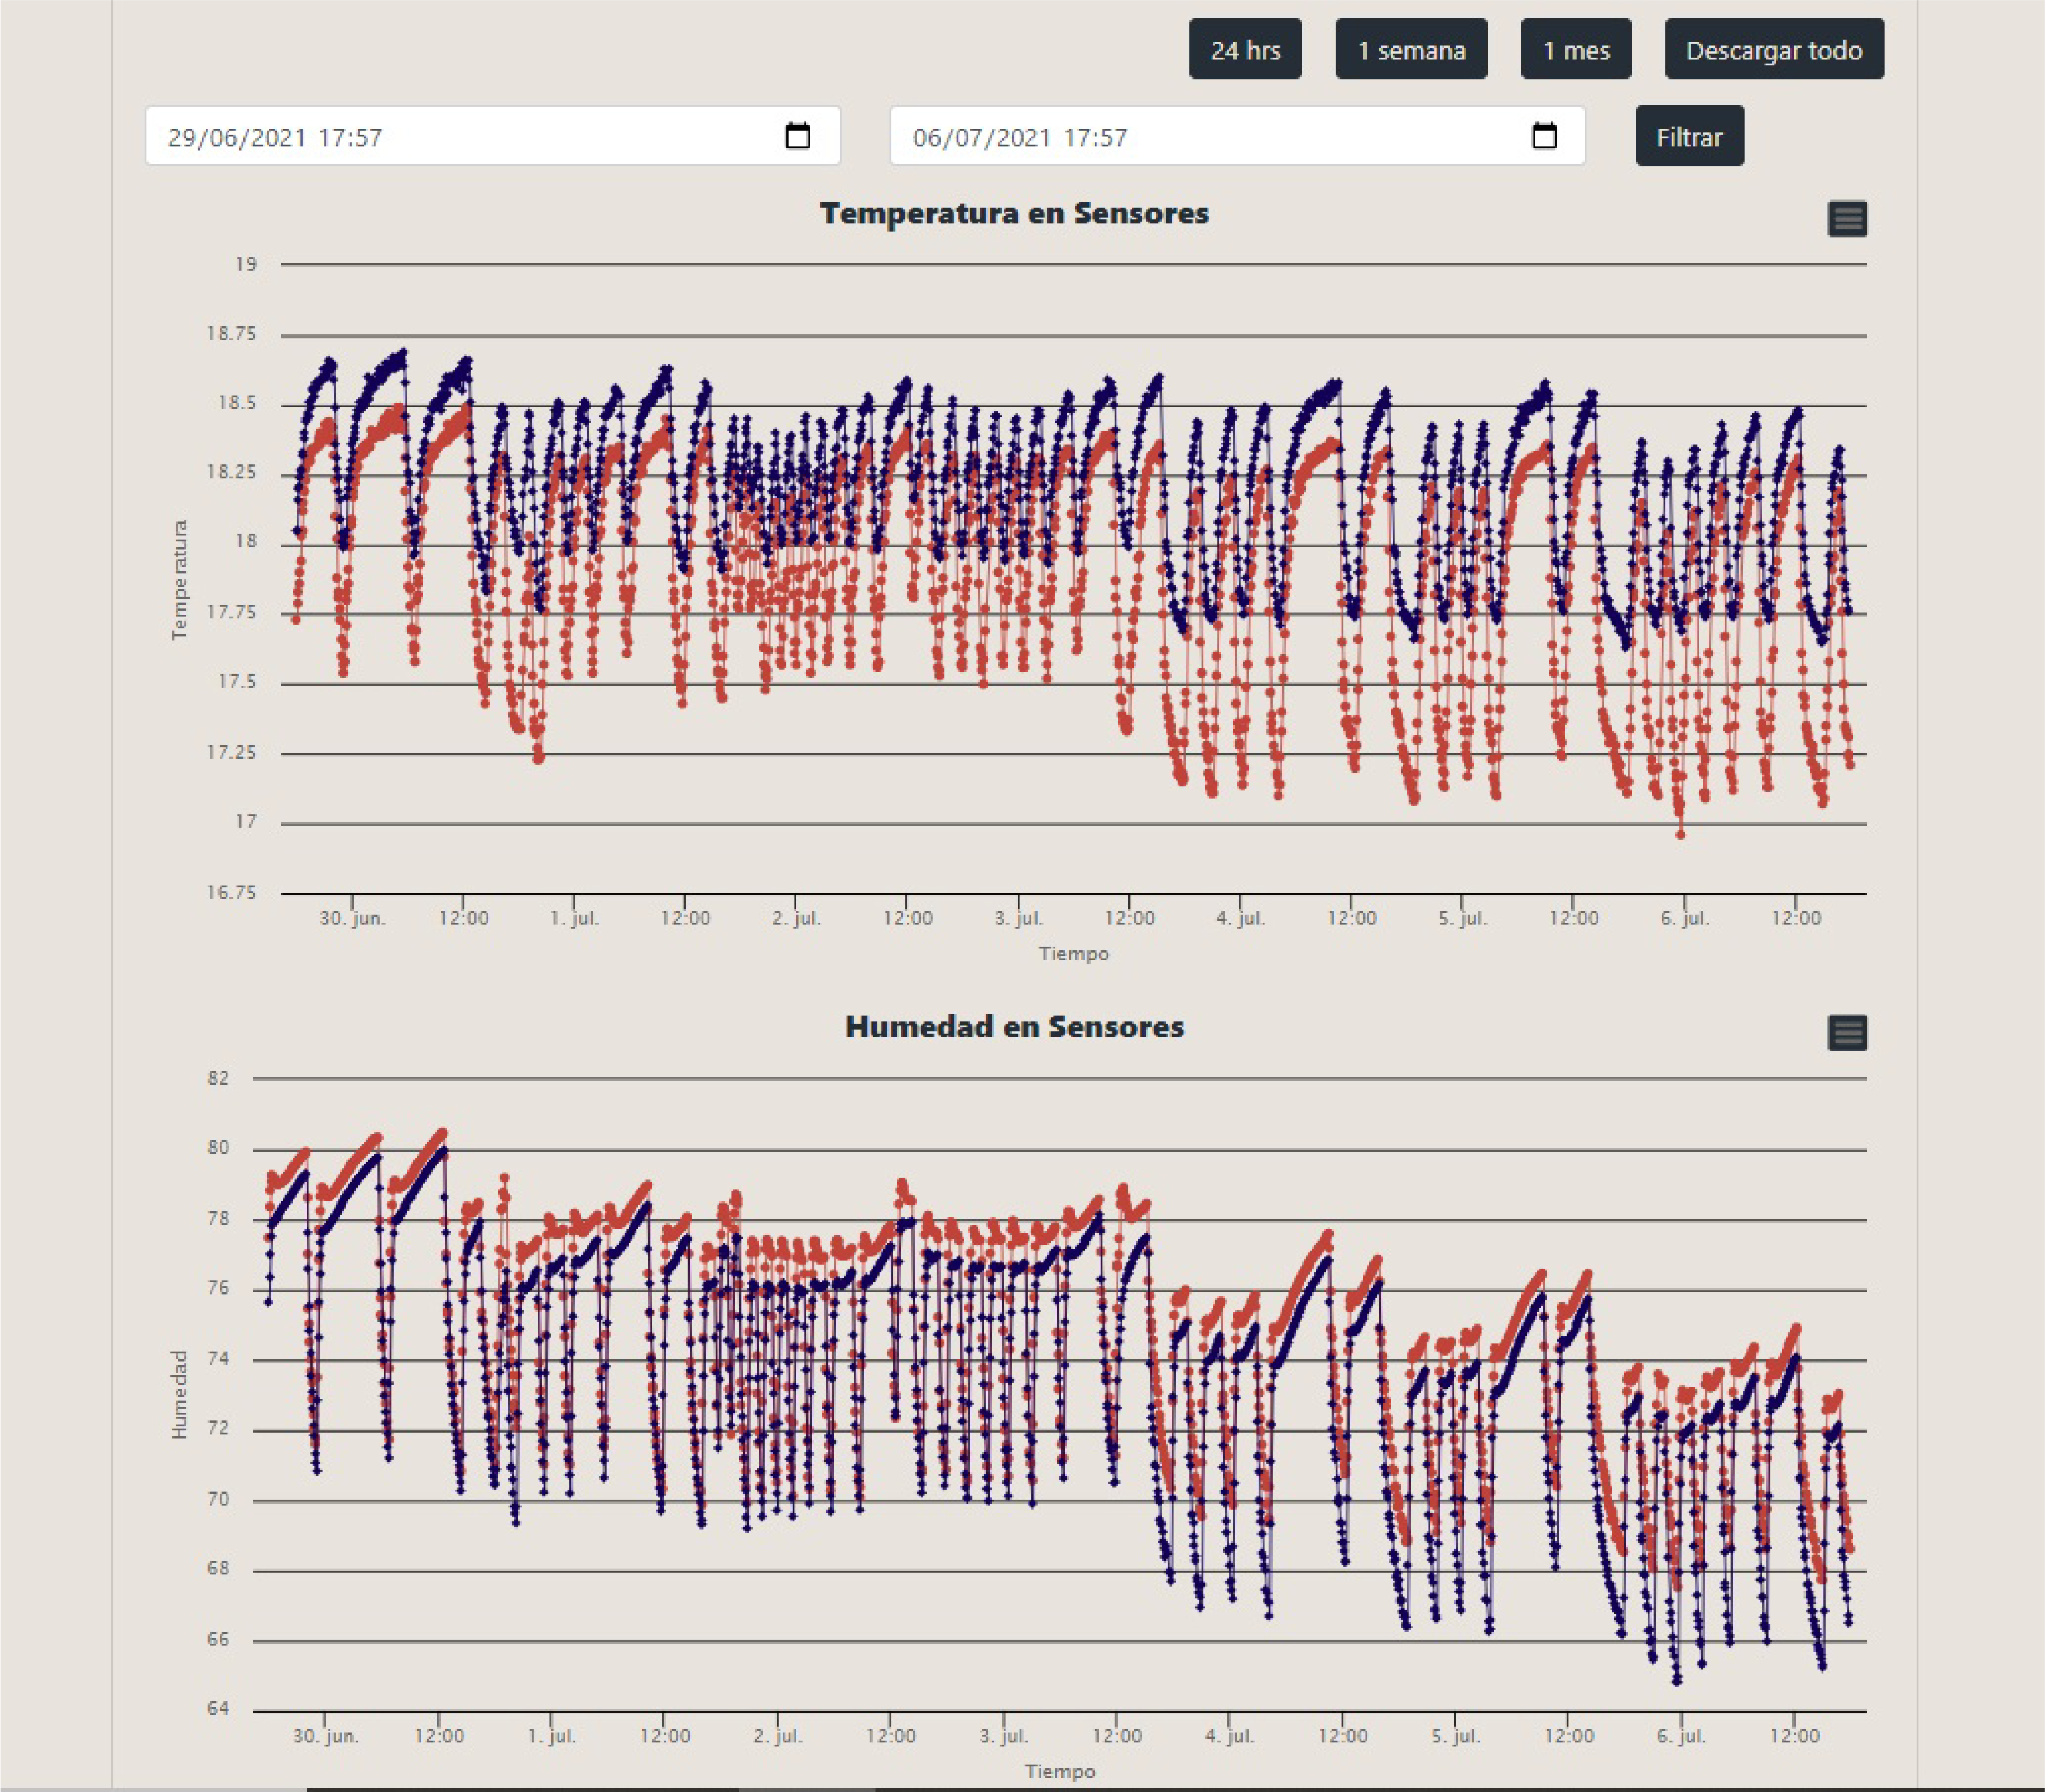This screenshot has height=1792, width=2045.
Task: Click the 74 value on the humidity axis
Action: (x=218, y=1359)
